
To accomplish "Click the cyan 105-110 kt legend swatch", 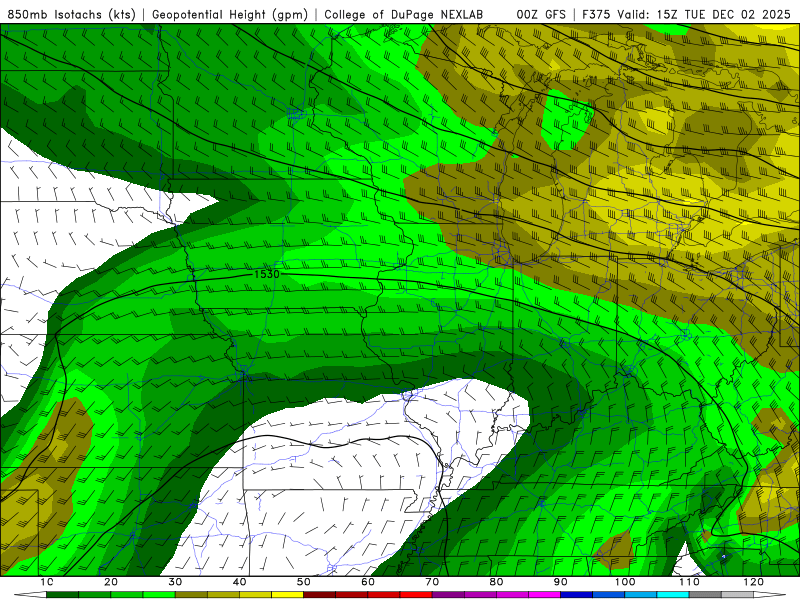I will click(x=673, y=595).
